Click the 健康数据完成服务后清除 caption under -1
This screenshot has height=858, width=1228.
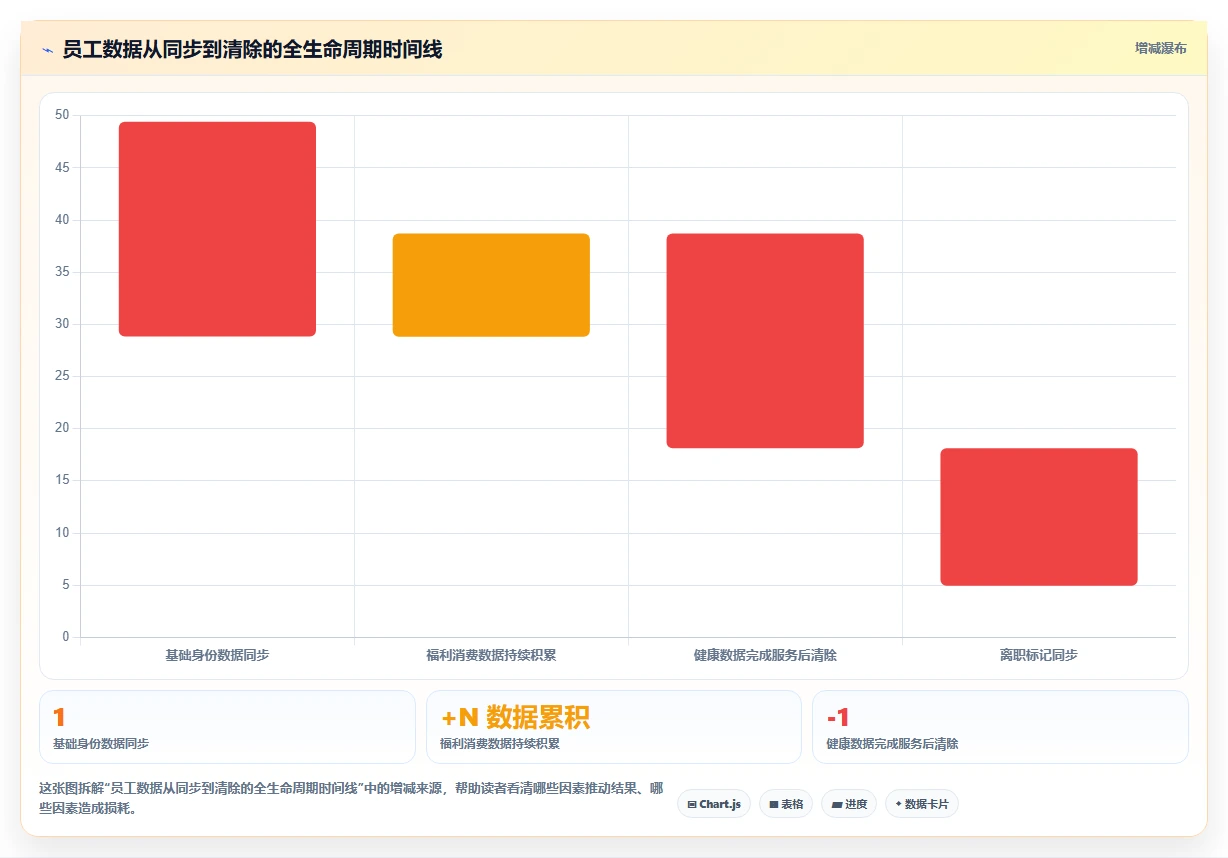892,744
